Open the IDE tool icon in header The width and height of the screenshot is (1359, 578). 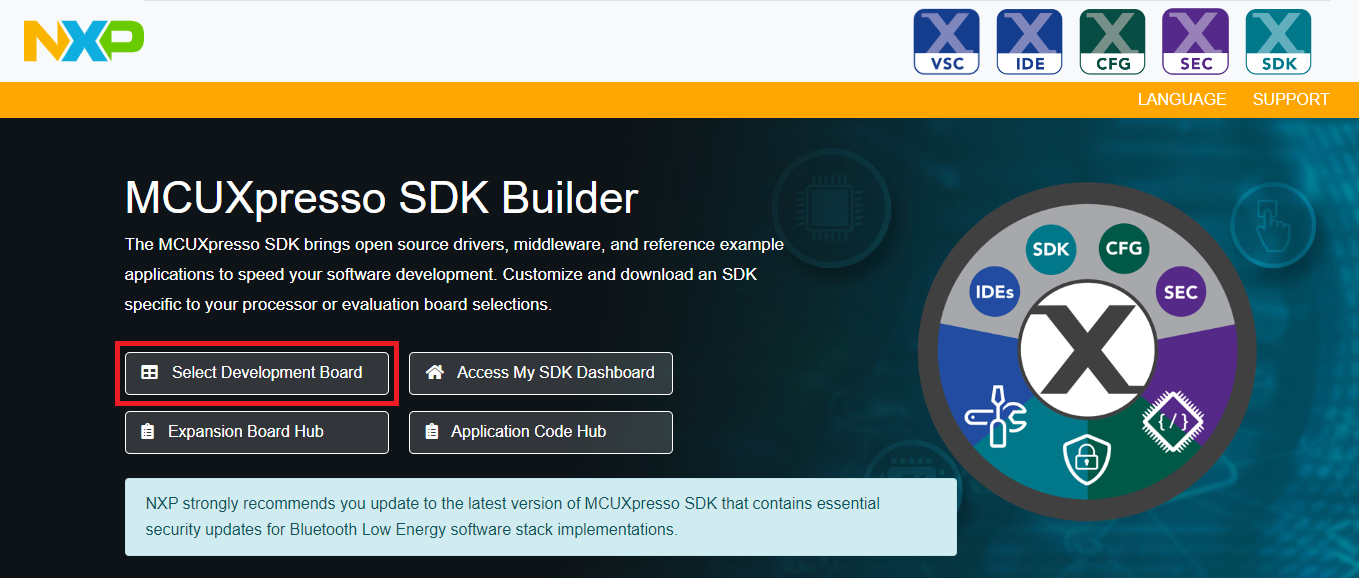point(1029,42)
